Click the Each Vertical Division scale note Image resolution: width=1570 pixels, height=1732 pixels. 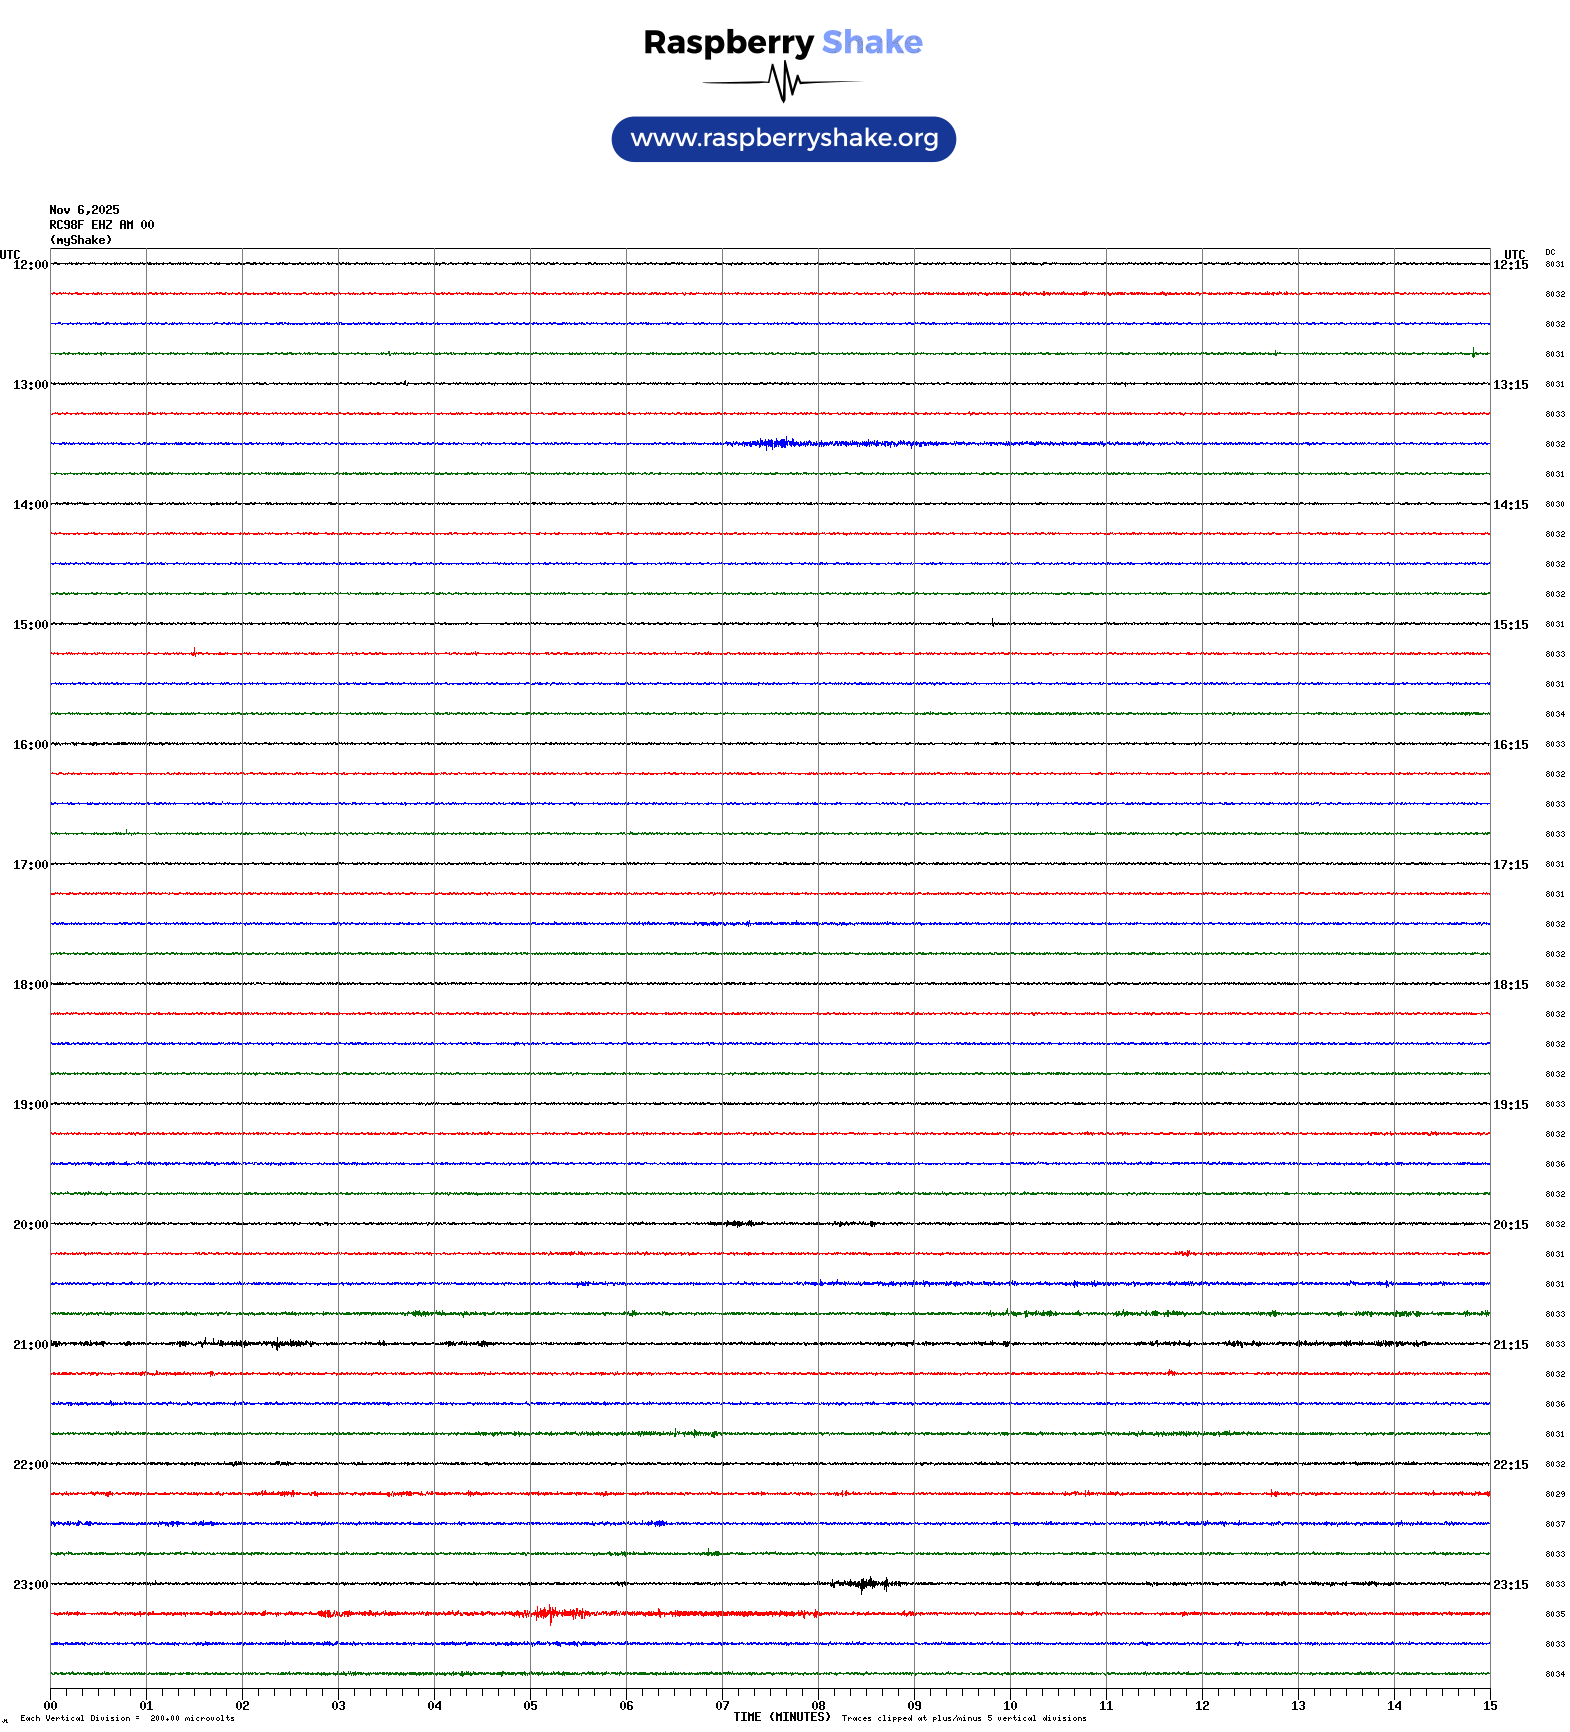(x=127, y=1719)
